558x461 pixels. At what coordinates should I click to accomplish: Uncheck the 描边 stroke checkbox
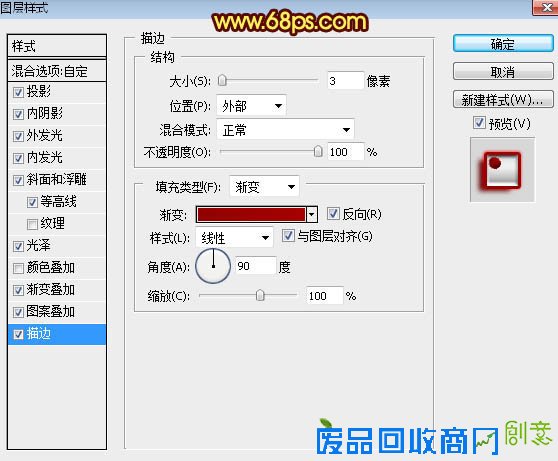(x=18, y=334)
